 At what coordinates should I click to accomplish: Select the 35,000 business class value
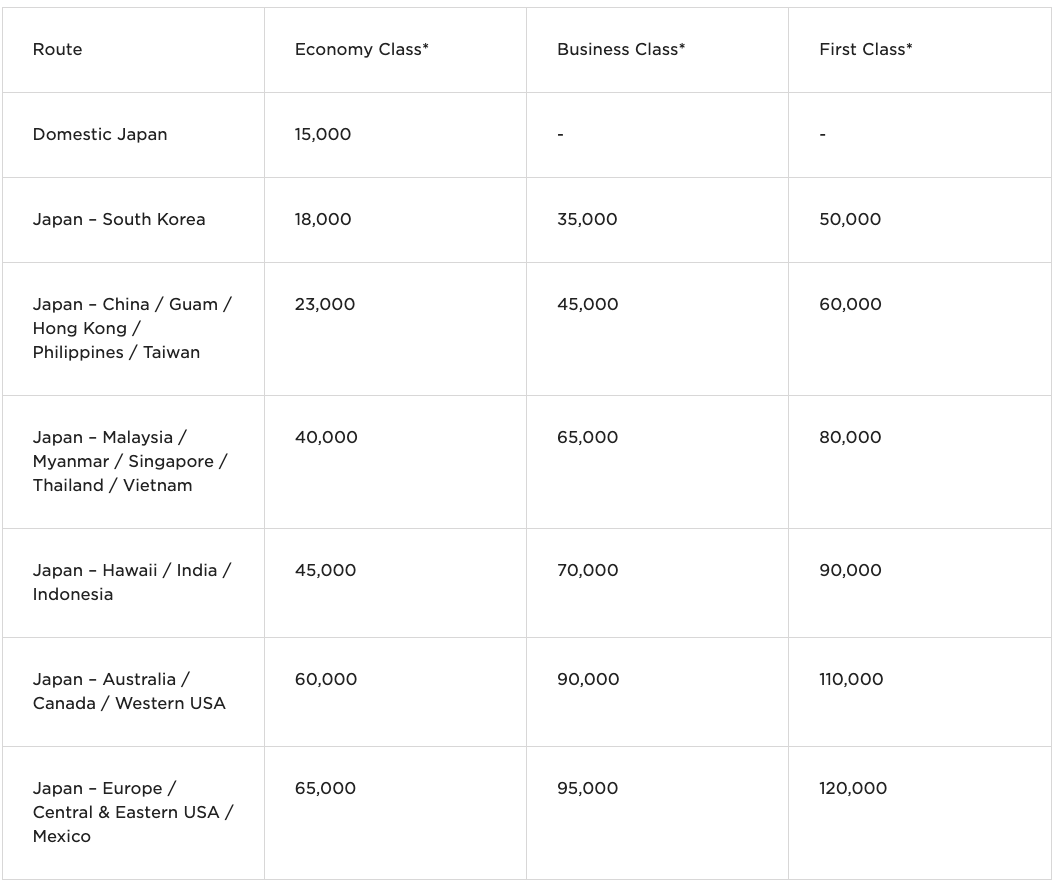pyautogui.click(x=587, y=220)
